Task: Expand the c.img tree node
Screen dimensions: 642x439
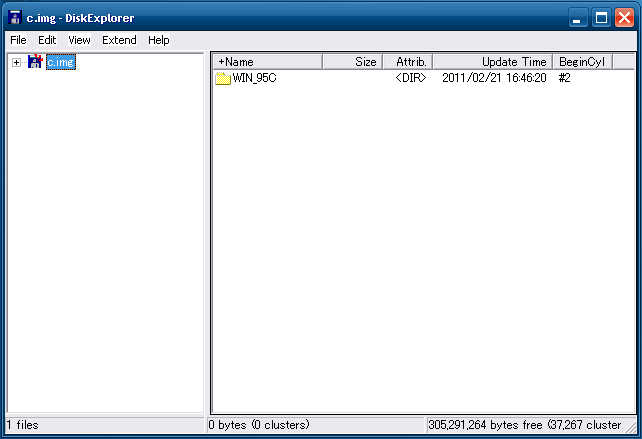Action: point(16,62)
